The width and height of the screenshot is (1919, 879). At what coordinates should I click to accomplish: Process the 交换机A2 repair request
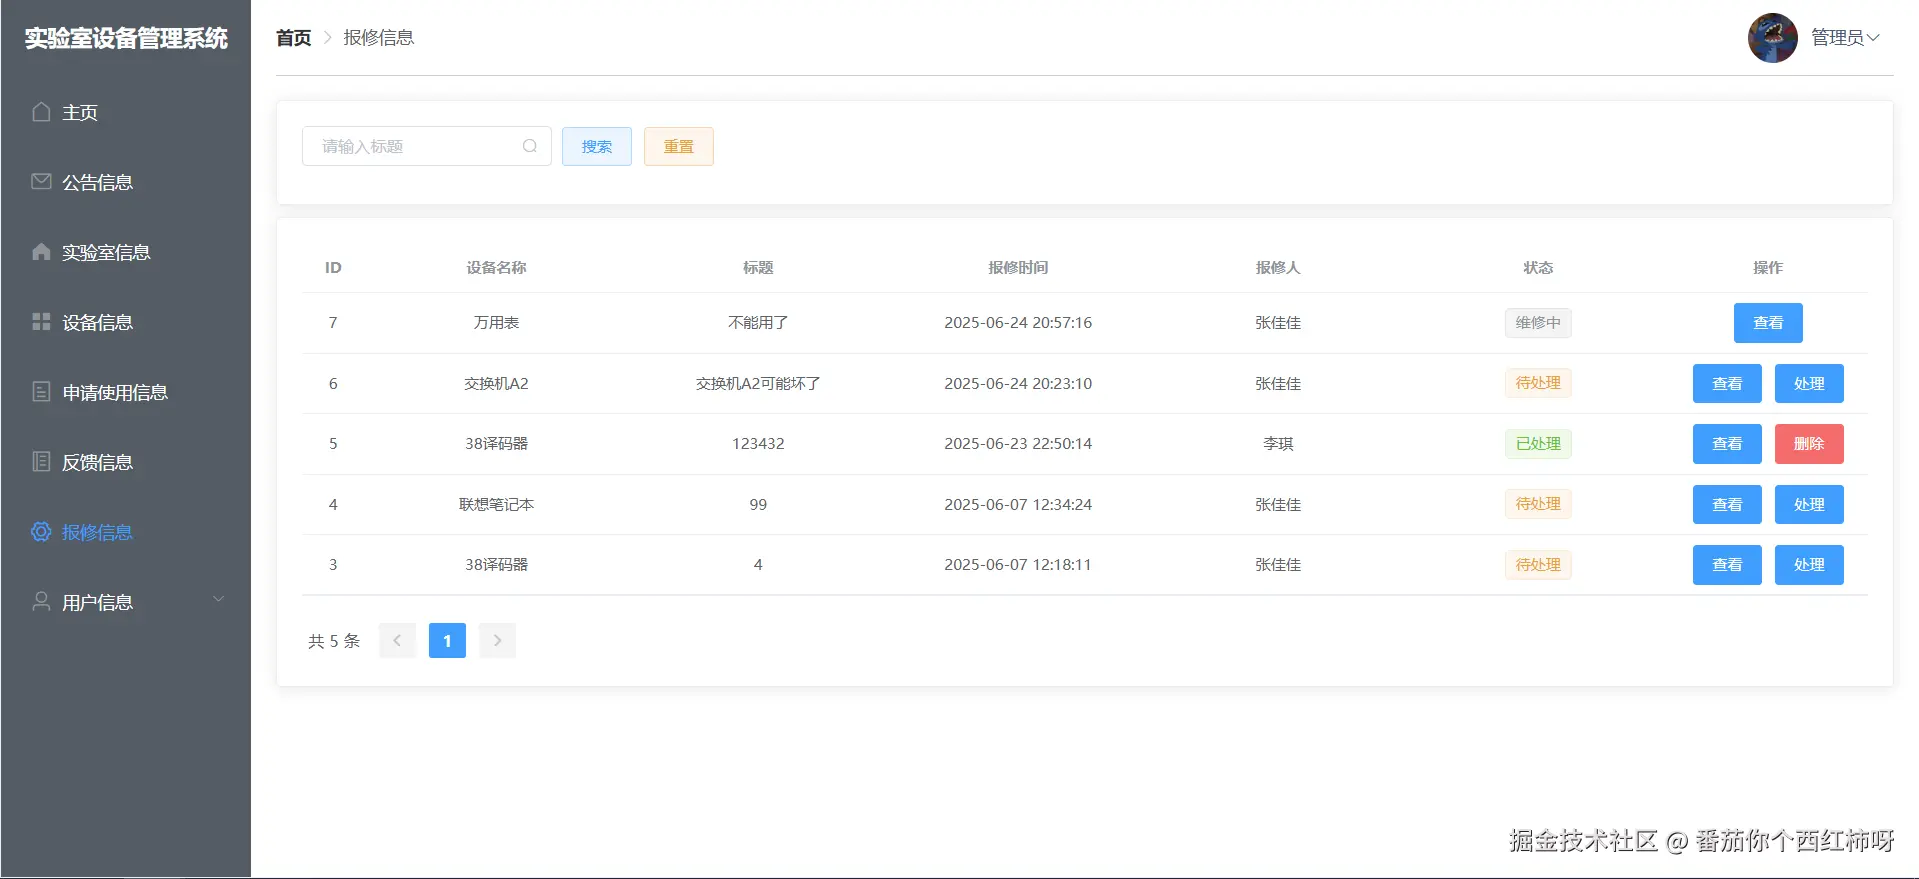(1809, 384)
